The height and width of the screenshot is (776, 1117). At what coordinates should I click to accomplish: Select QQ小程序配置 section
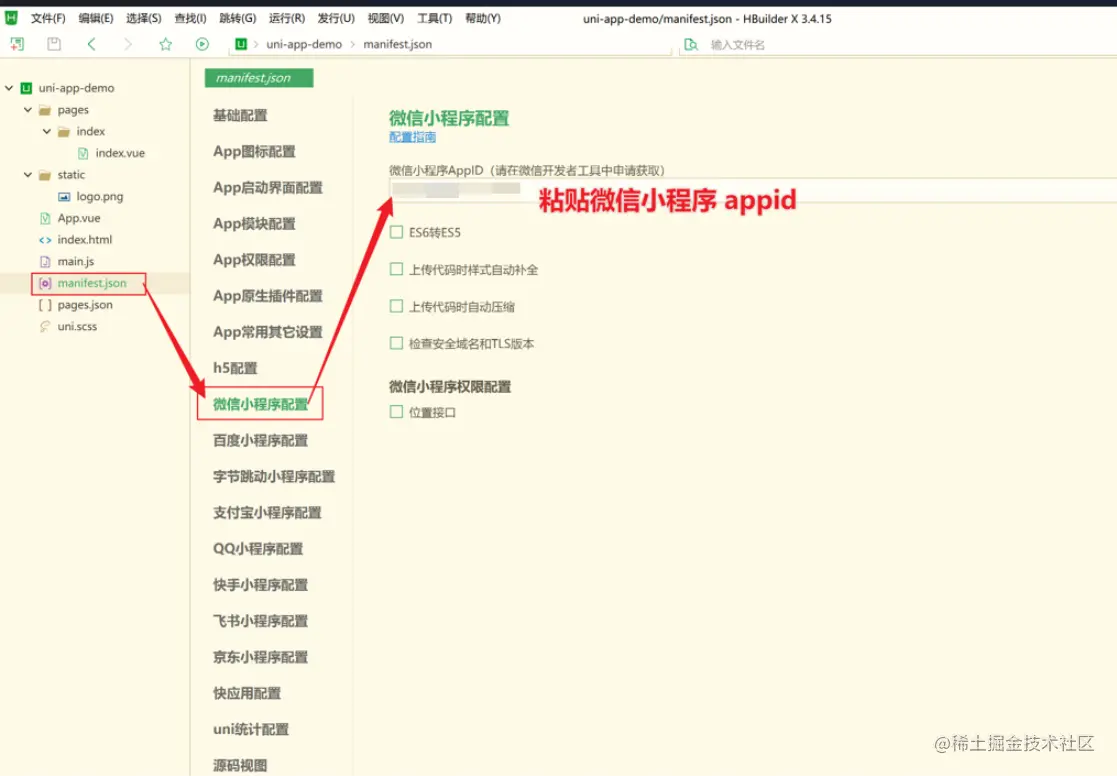pyautogui.click(x=258, y=549)
